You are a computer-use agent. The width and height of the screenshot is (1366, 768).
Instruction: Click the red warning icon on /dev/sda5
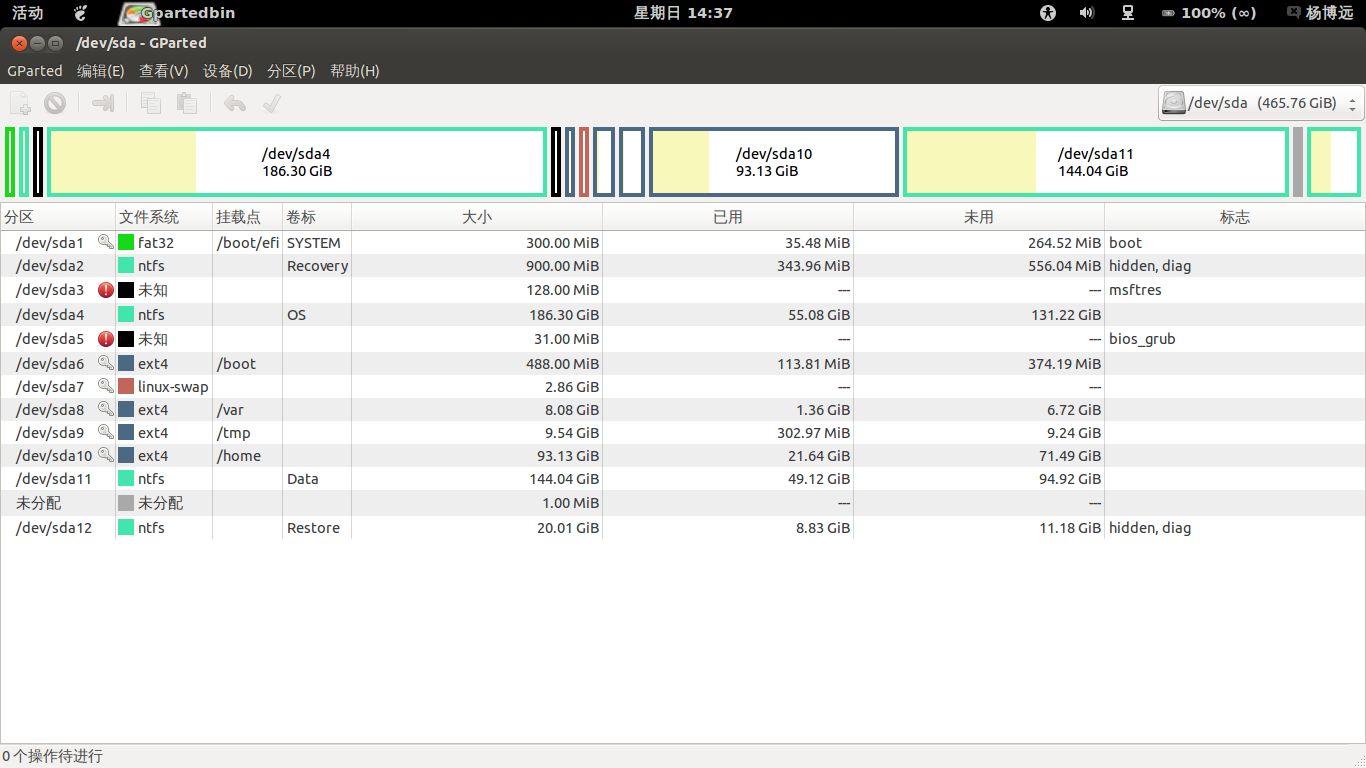(106, 339)
